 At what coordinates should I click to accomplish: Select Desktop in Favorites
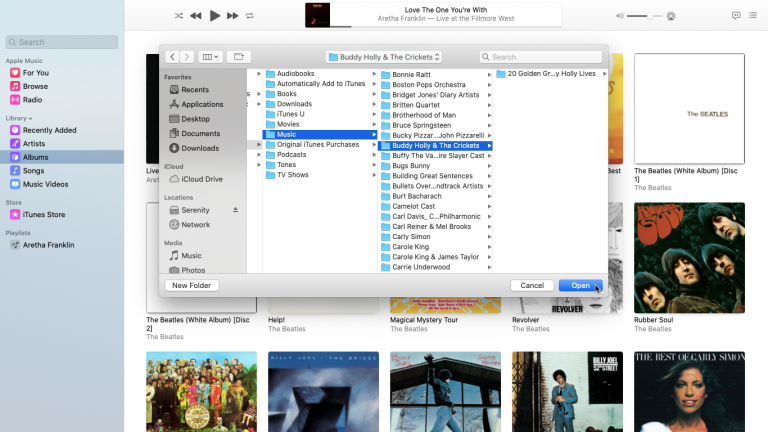click(x=195, y=119)
